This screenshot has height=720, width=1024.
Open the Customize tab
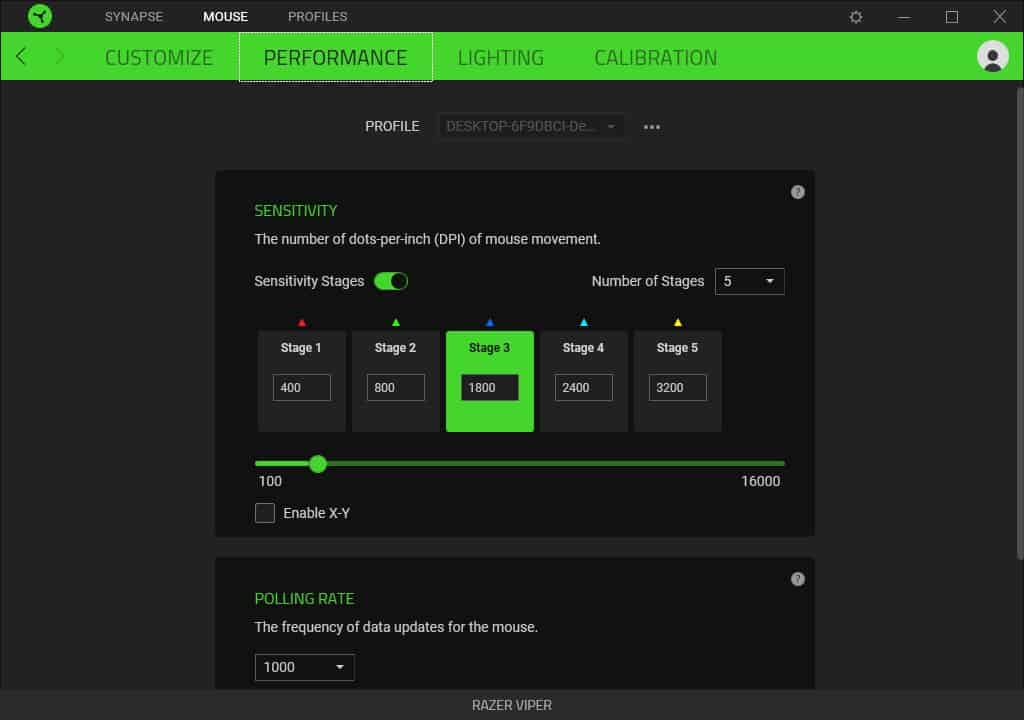coord(159,57)
